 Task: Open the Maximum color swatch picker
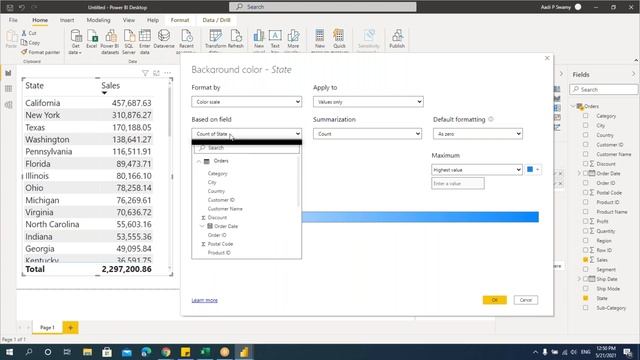click(533, 170)
